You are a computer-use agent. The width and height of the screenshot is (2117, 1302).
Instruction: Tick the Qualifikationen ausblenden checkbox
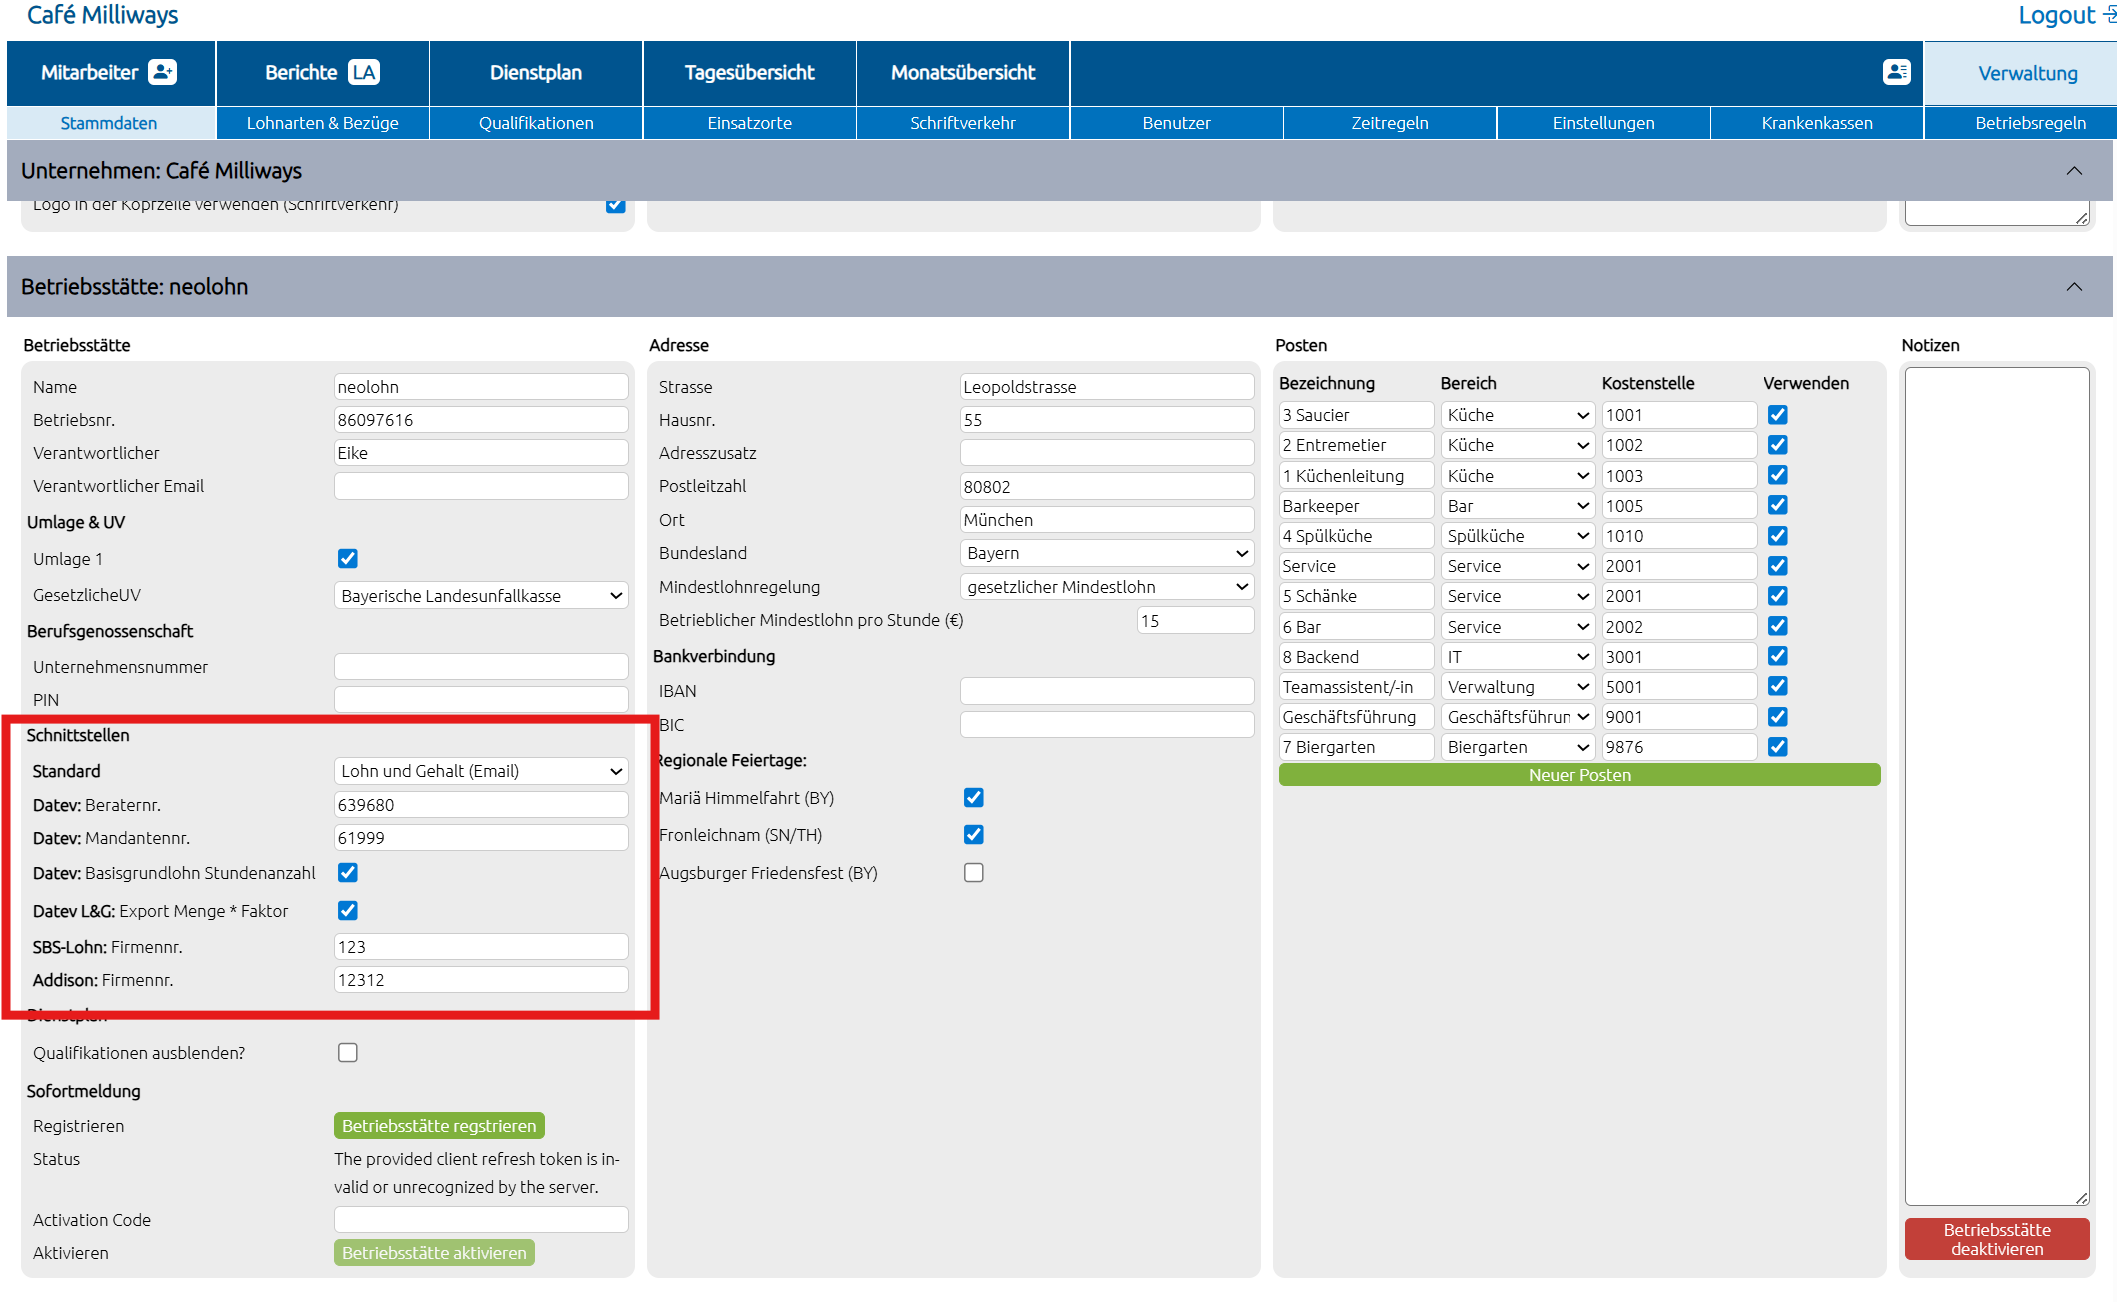pyautogui.click(x=348, y=1053)
